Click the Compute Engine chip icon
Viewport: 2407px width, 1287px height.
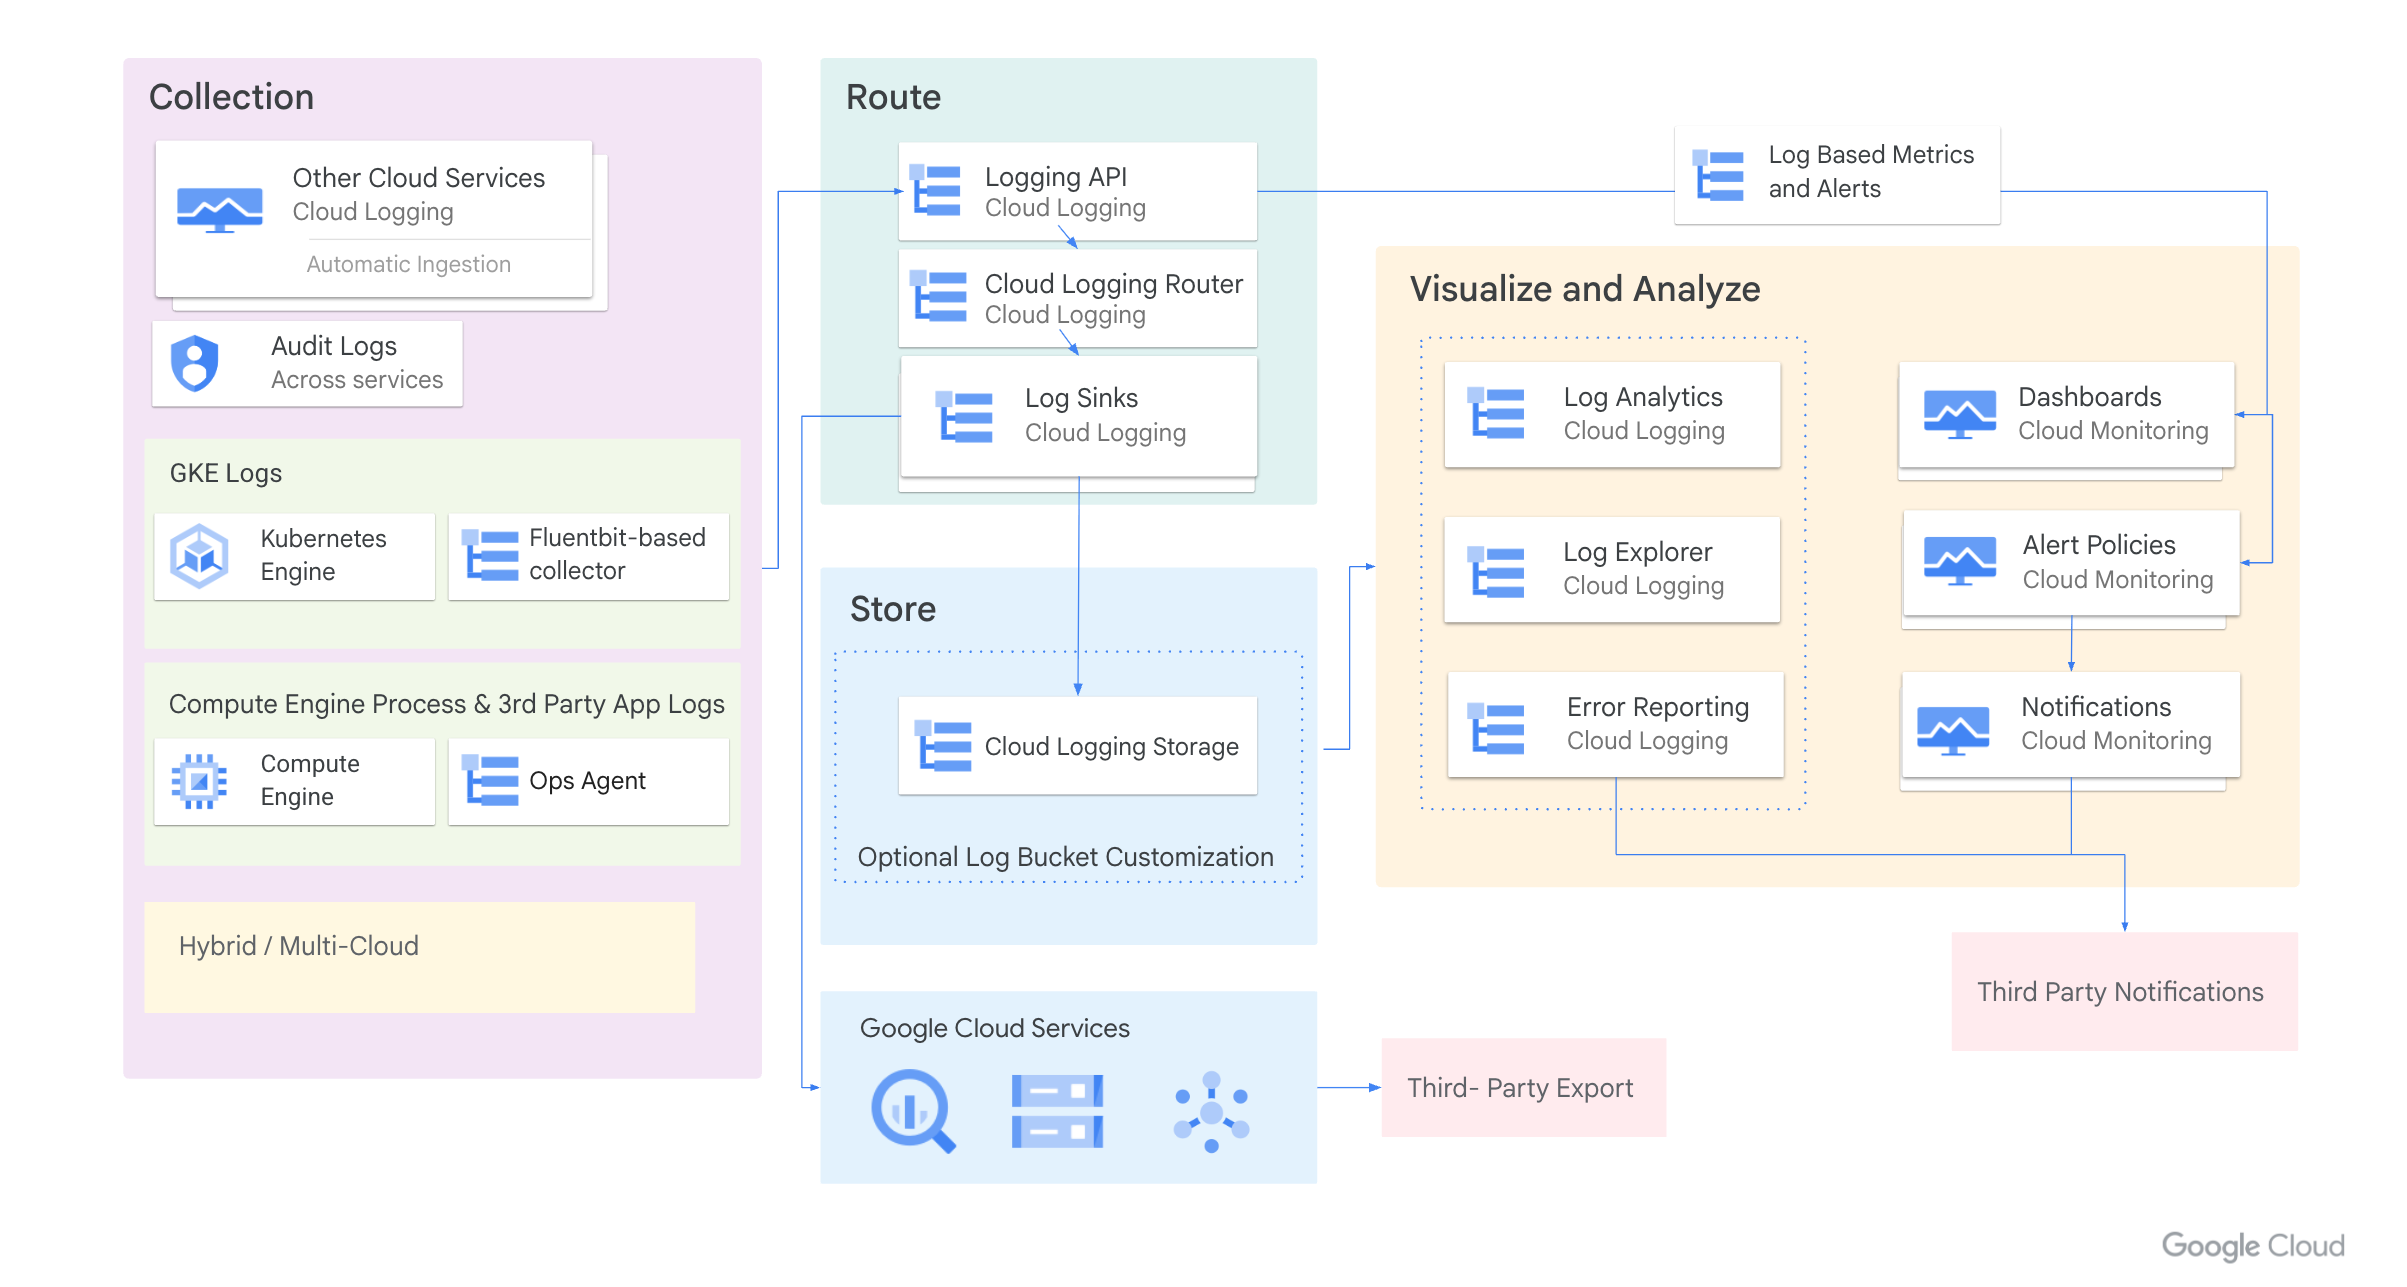click(199, 781)
